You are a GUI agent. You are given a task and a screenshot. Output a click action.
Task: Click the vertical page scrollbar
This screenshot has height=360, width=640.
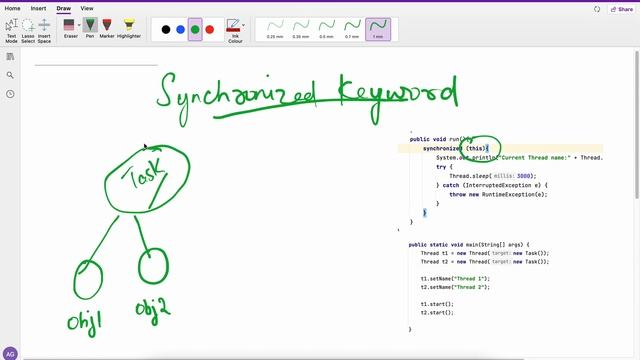pos(637,124)
